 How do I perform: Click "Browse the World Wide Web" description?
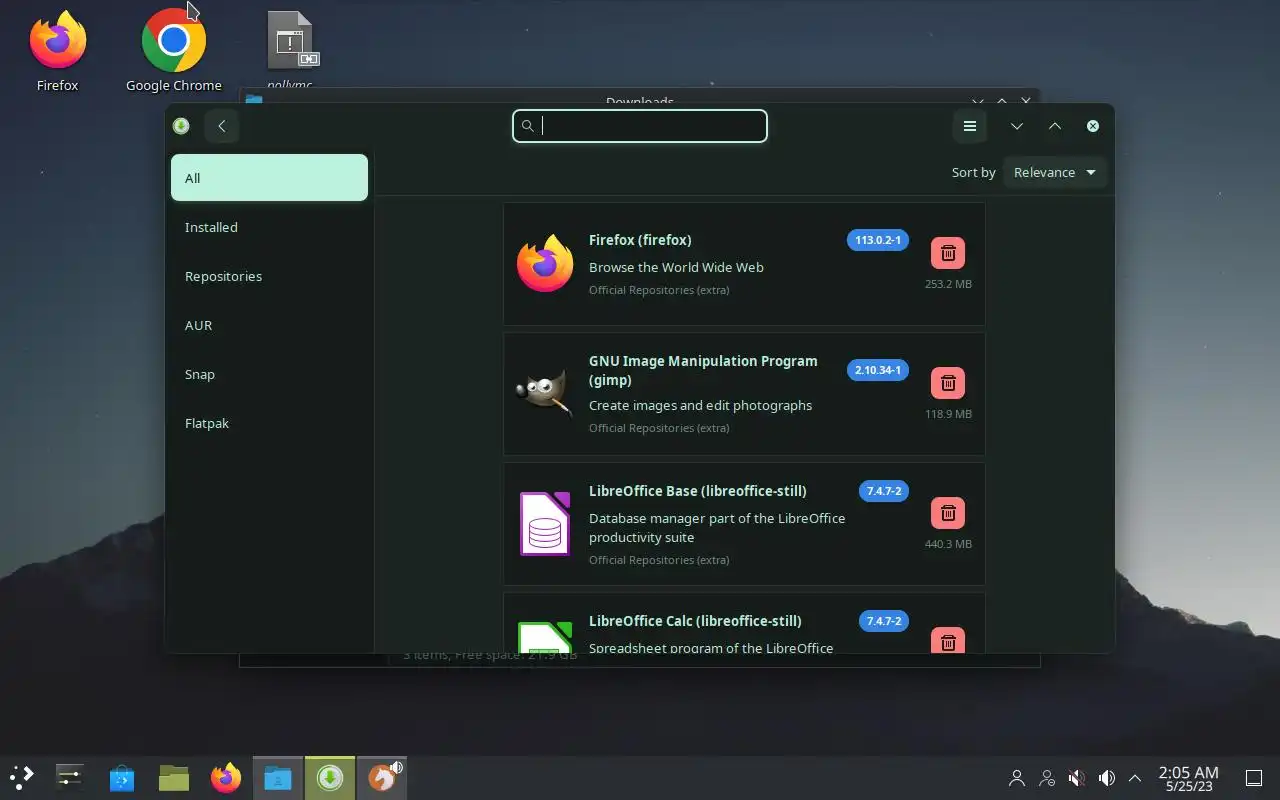click(676, 267)
